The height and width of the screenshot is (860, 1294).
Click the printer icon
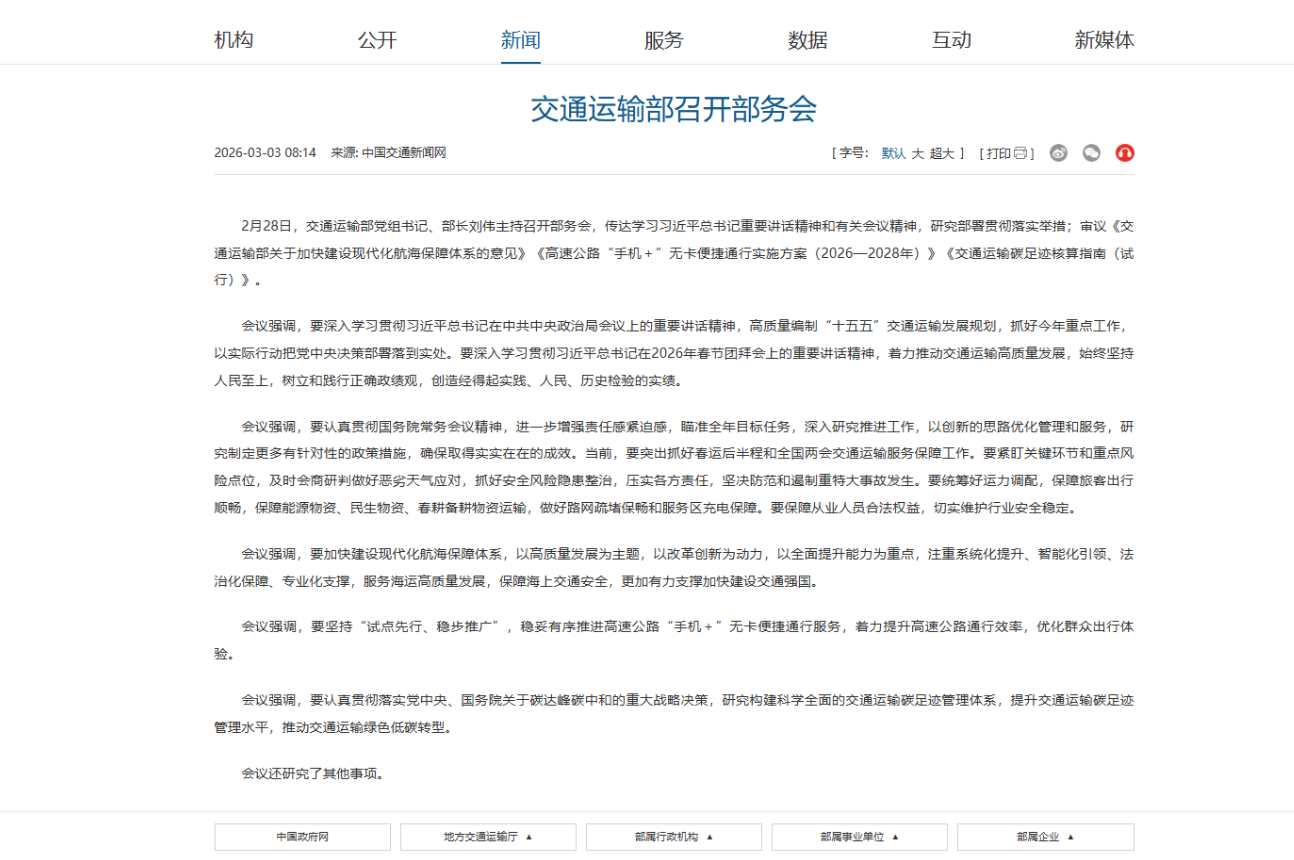point(1020,153)
